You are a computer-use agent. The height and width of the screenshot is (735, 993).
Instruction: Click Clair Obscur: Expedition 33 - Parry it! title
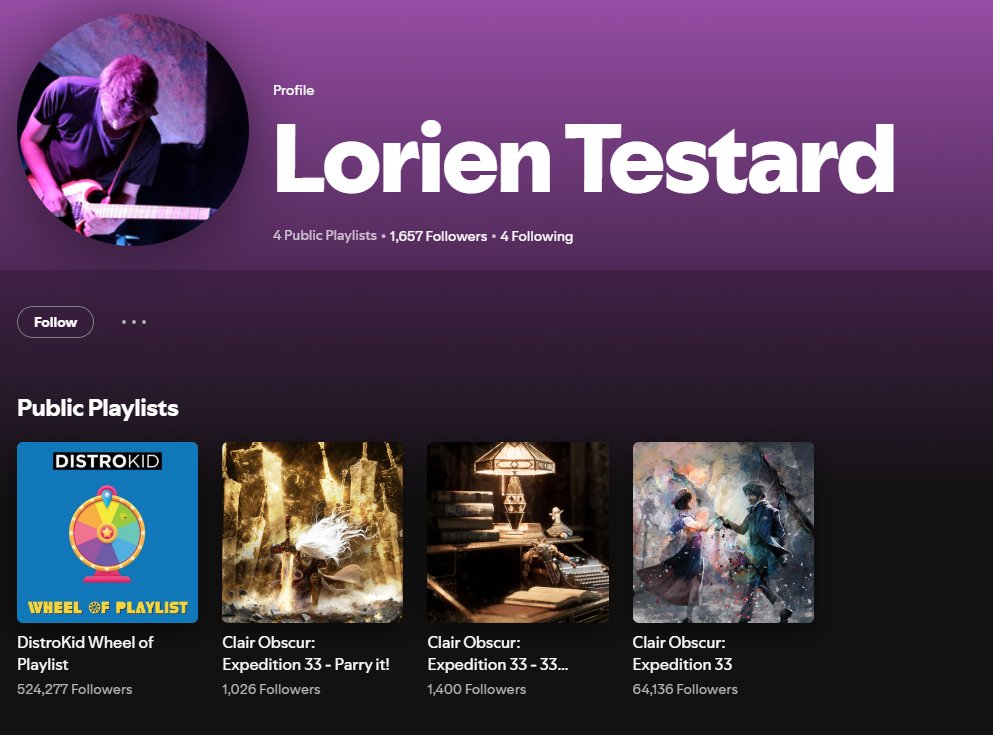pyautogui.click(x=306, y=653)
